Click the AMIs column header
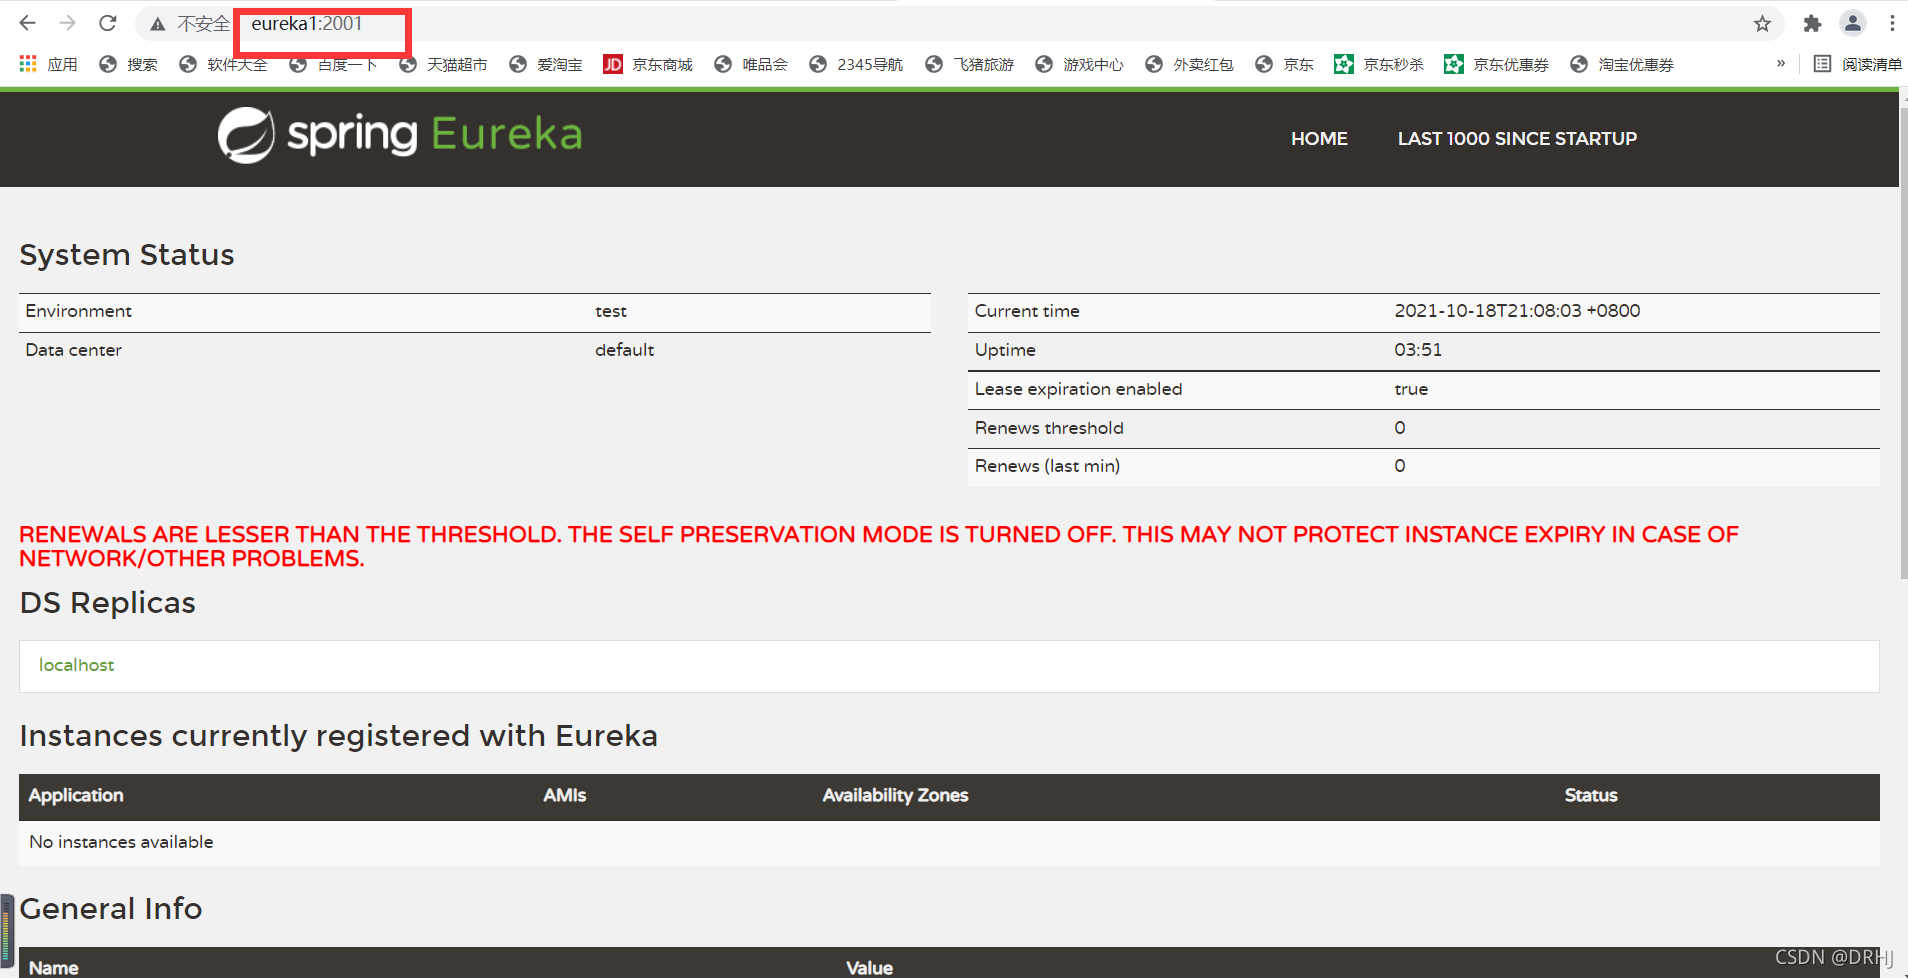The image size is (1908, 978). coord(564,795)
